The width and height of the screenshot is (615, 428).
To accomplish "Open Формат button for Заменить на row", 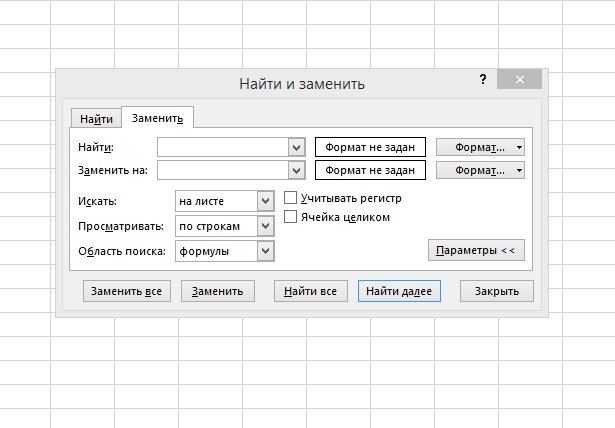I will point(475,170).
